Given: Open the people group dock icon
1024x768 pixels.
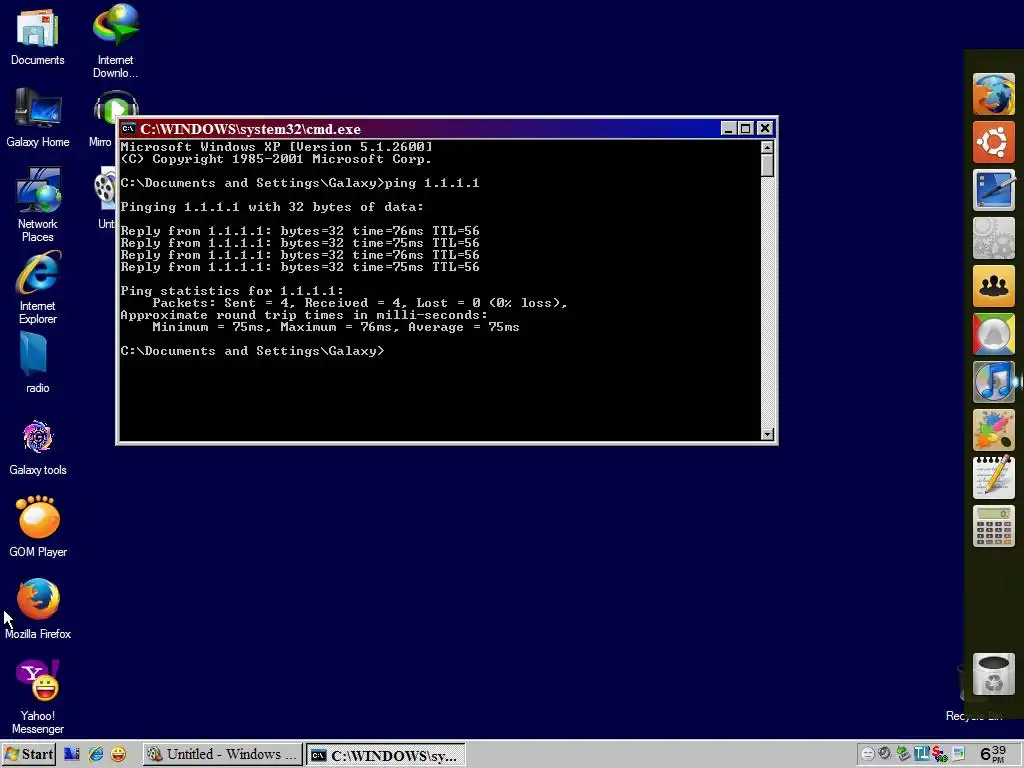Looking at the screenshot, I should click(x=993, y=285).
